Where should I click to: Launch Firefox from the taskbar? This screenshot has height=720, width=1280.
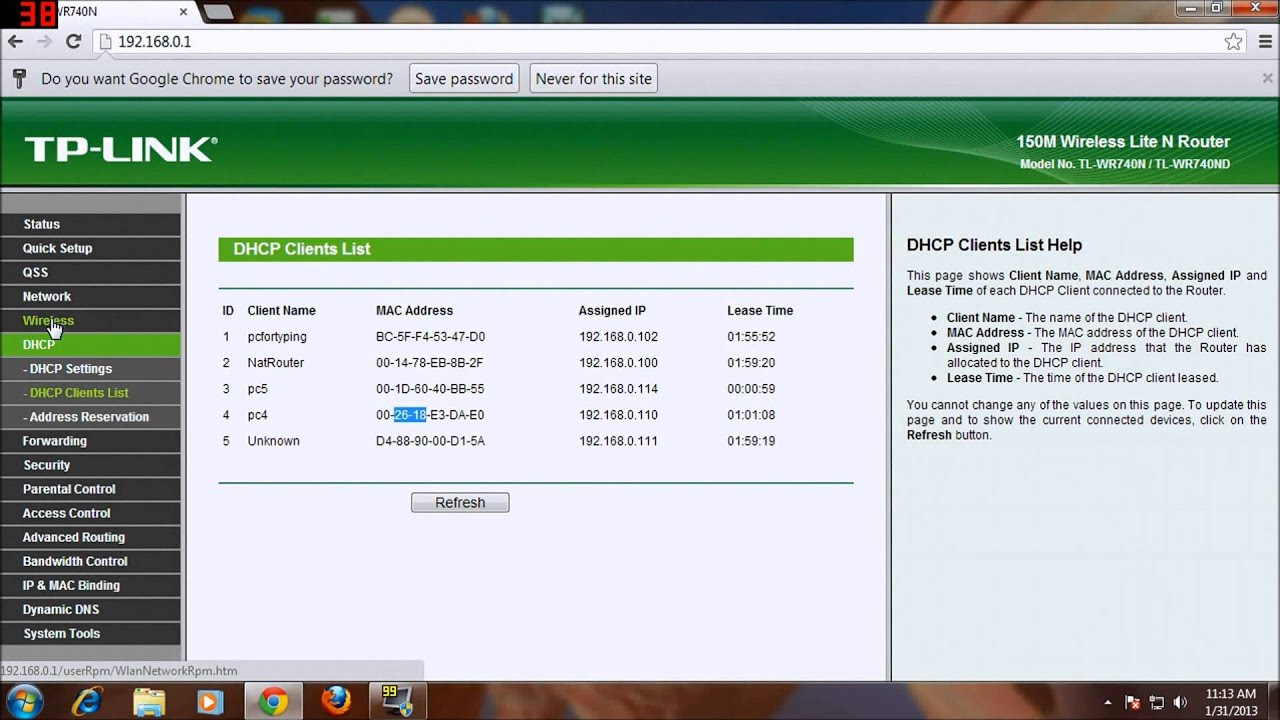pyautogui.click(x=336, y=701)
